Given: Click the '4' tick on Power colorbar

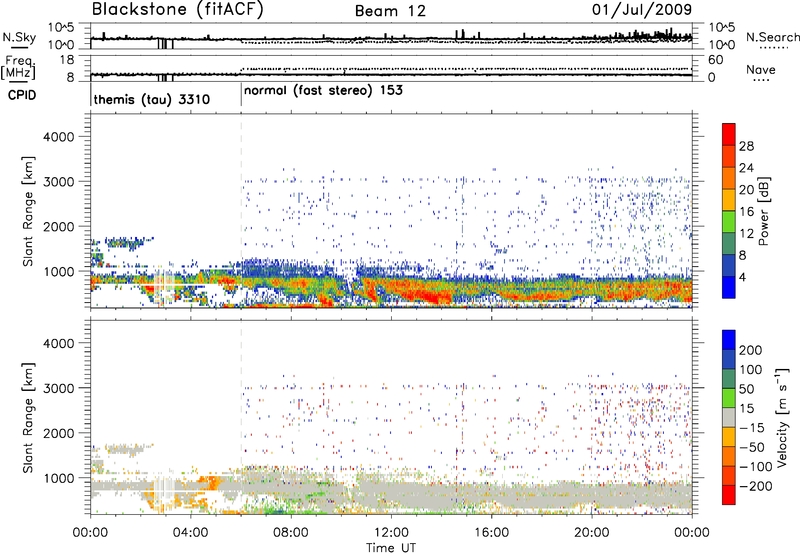Looking at the screenshot, I should [x=742, y=278].
